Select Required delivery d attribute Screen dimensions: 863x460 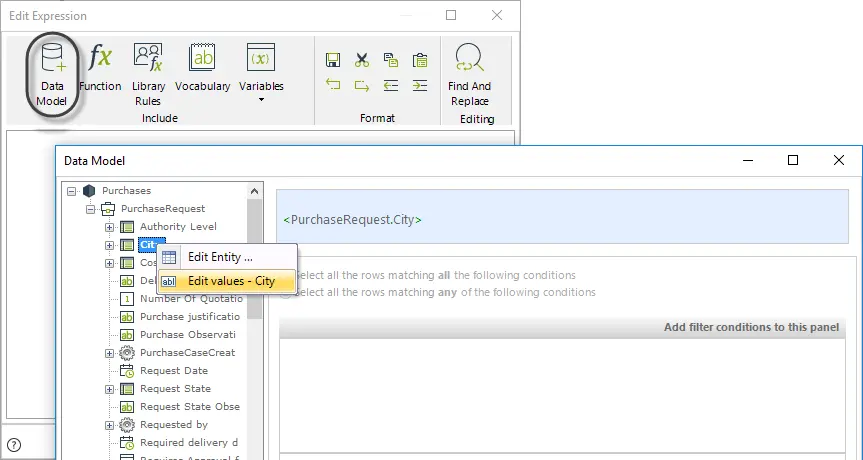tap(189, 443)
